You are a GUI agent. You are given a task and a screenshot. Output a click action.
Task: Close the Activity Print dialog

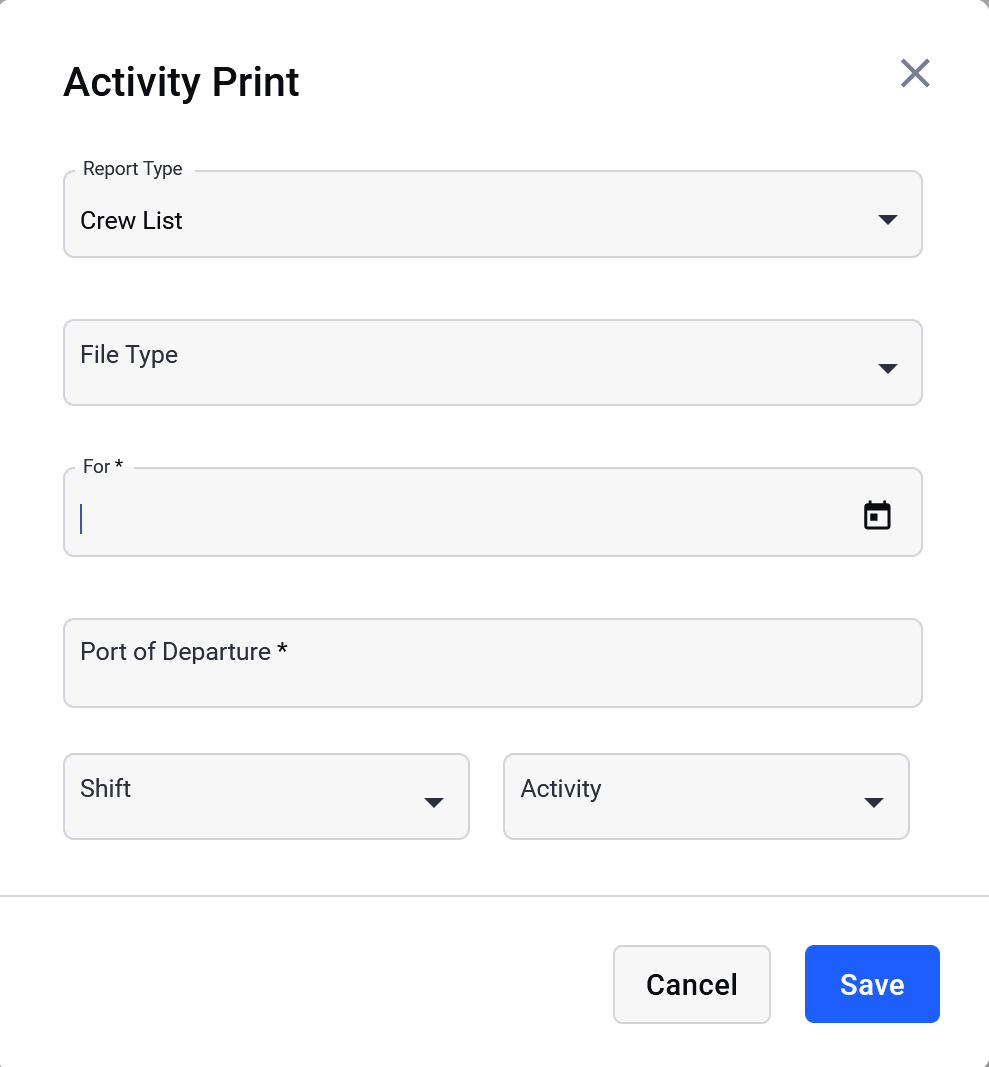click(915, 73)
